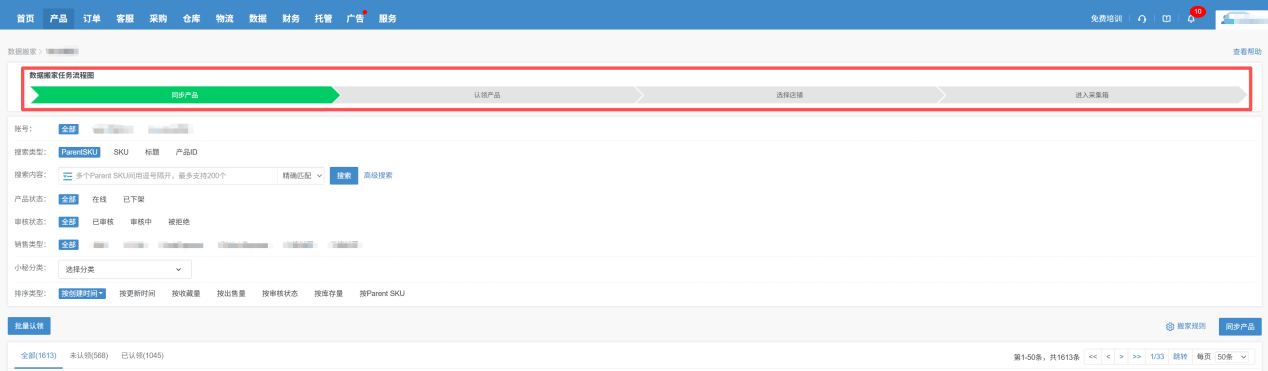The width and height of the screenshot is (1268, 371).
Task: Click the list icon inside search content field
Action: [68, 175]
